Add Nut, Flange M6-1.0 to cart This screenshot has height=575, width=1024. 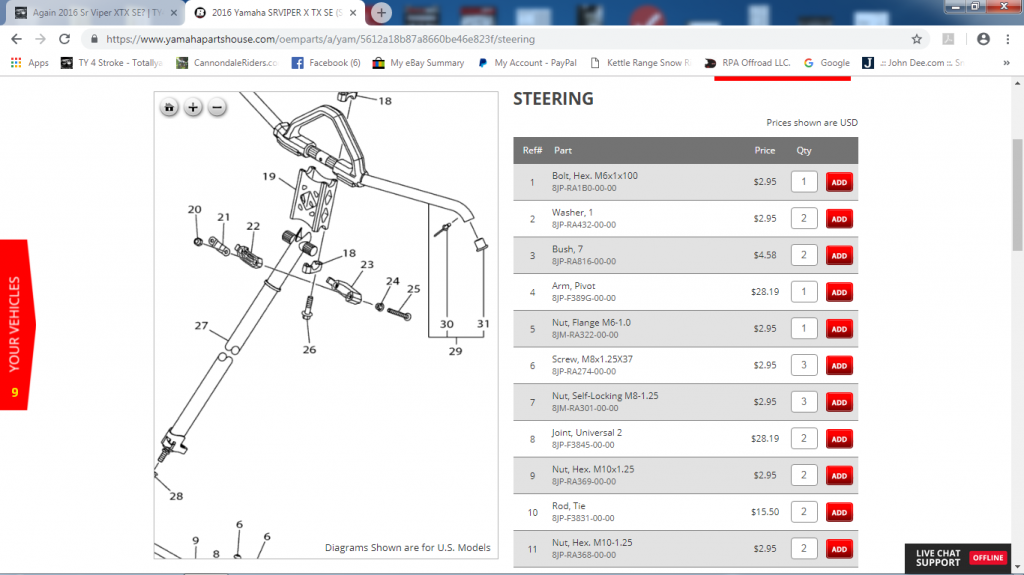[x=839, y=329]
